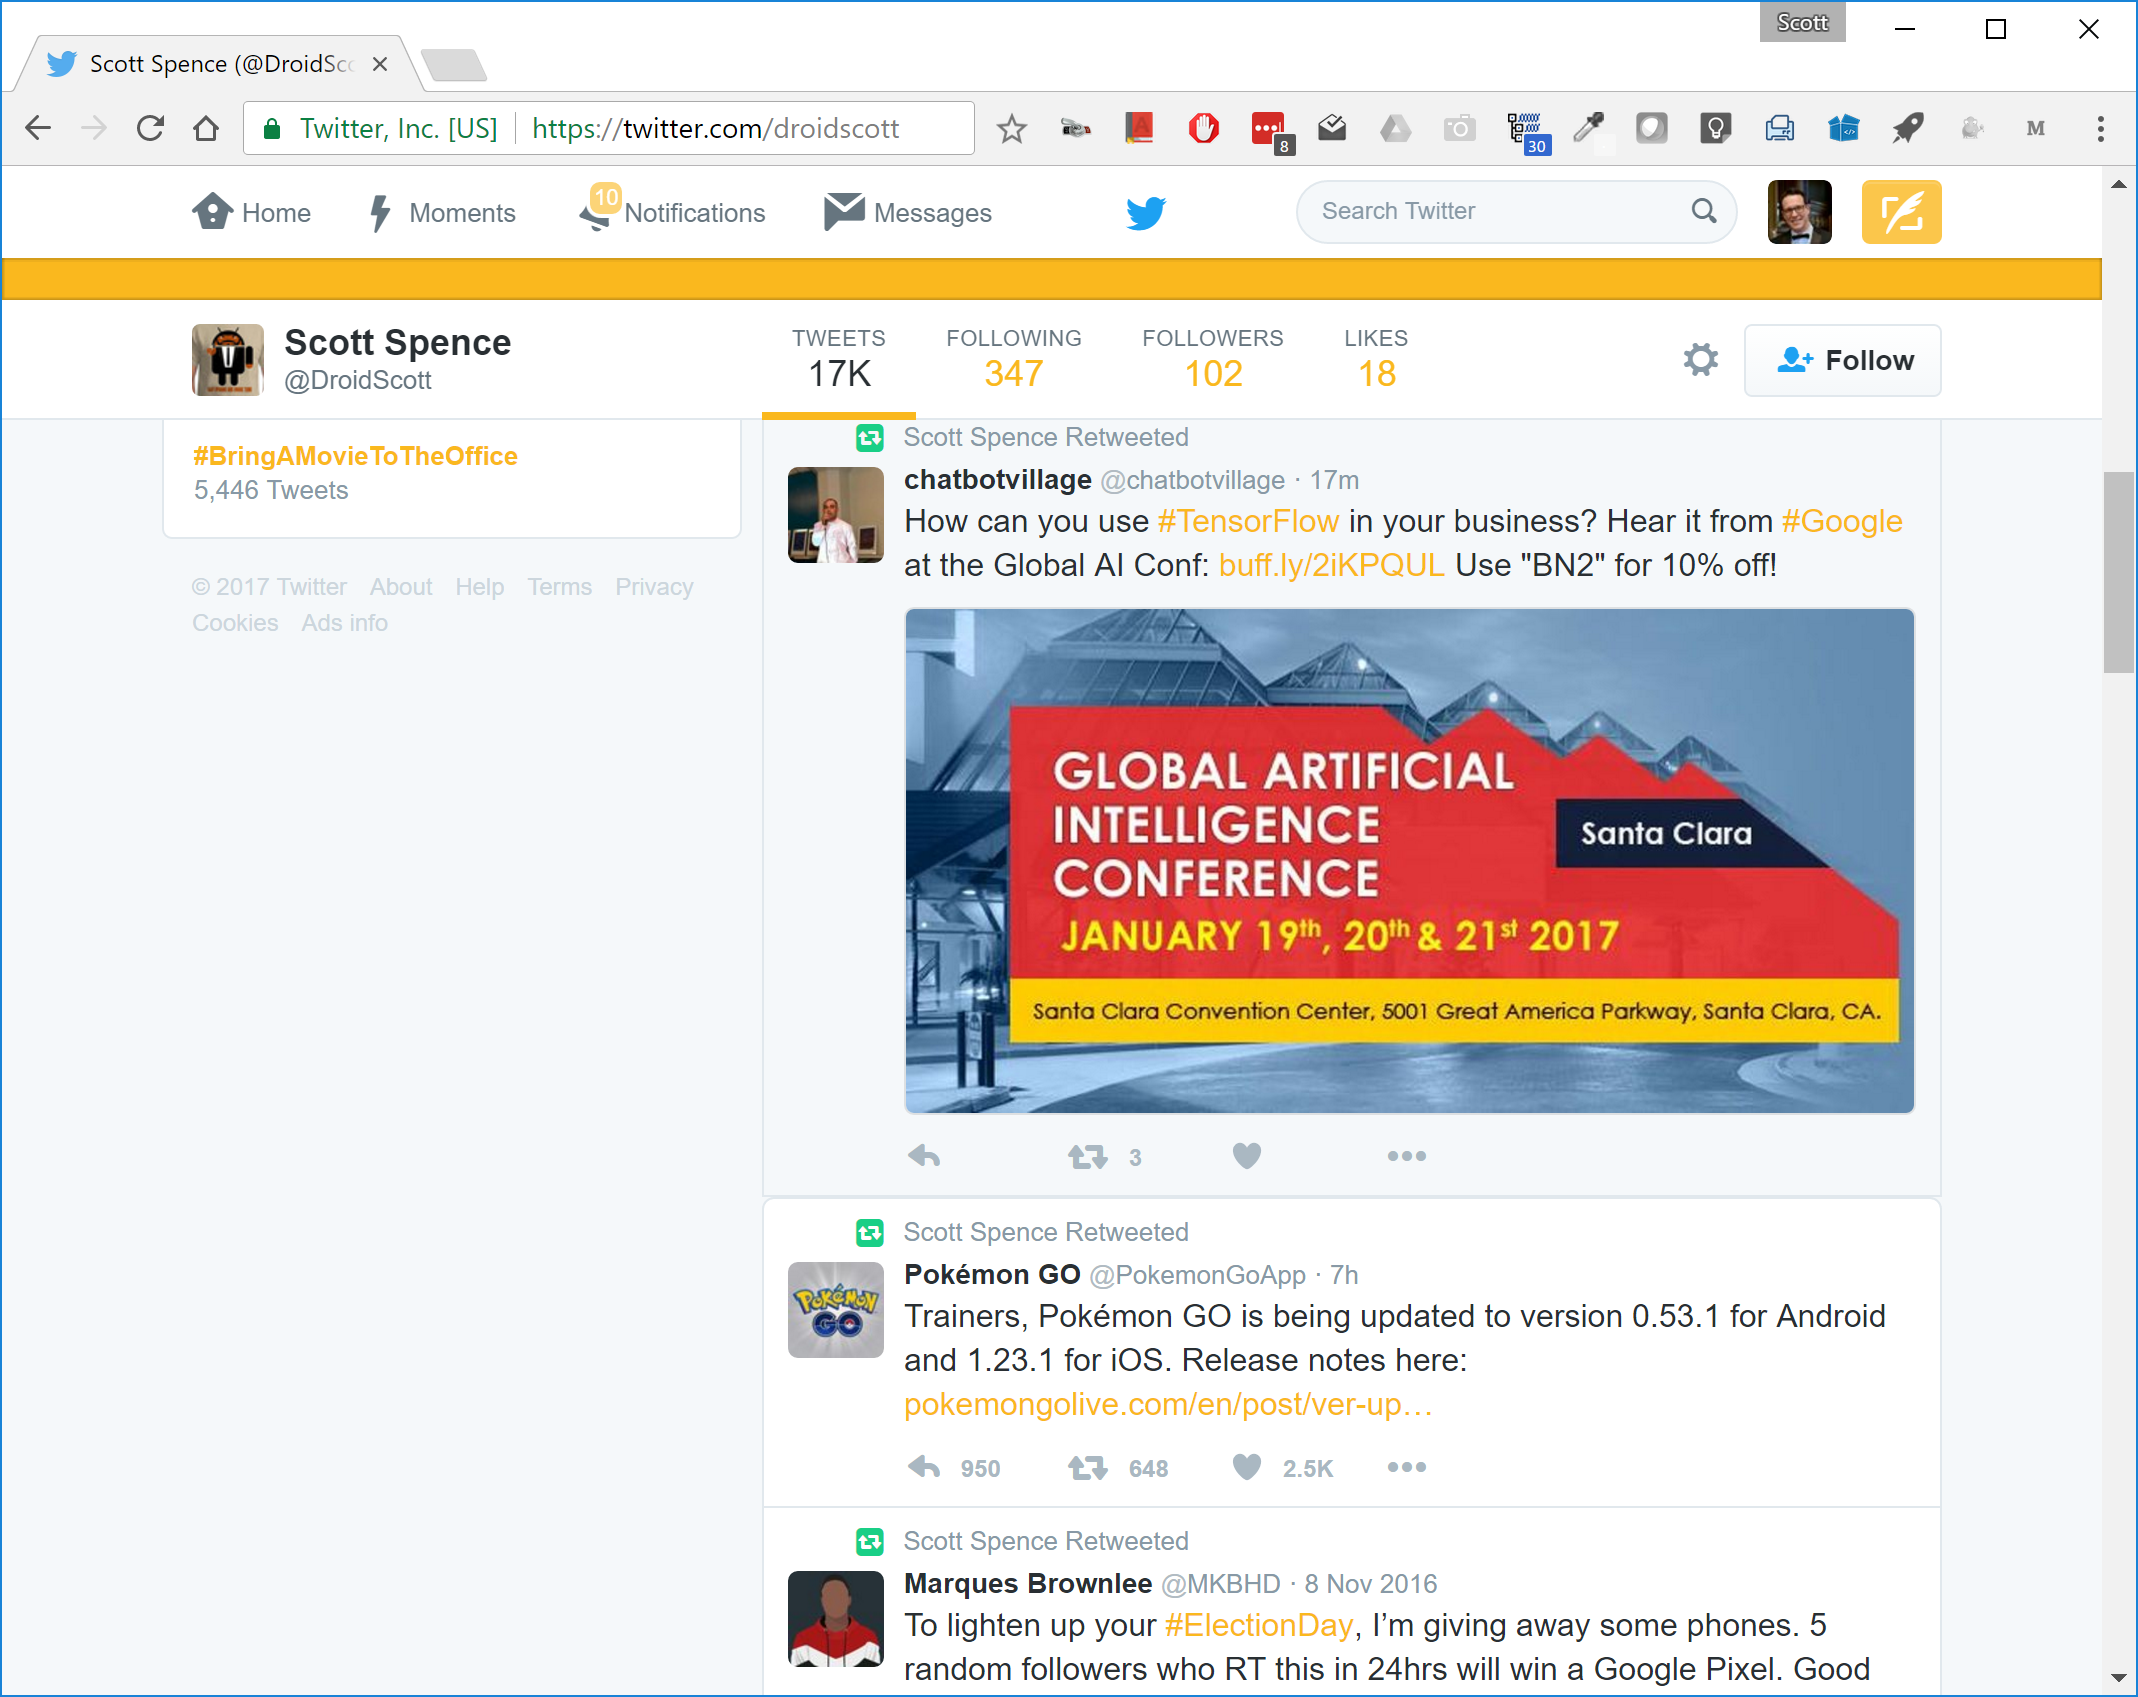Click the search magnifier icon

[1704, 211]
